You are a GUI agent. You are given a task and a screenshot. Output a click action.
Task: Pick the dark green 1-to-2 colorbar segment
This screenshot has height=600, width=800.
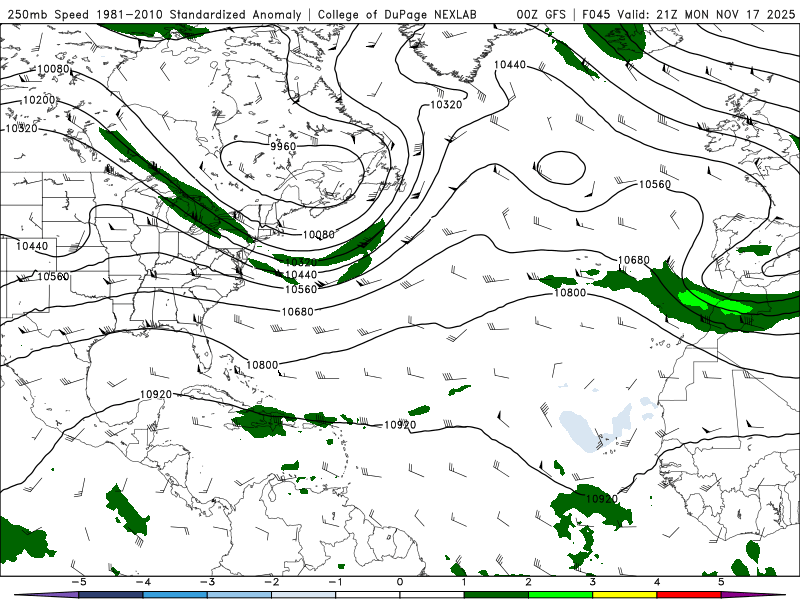pos(496,595)
